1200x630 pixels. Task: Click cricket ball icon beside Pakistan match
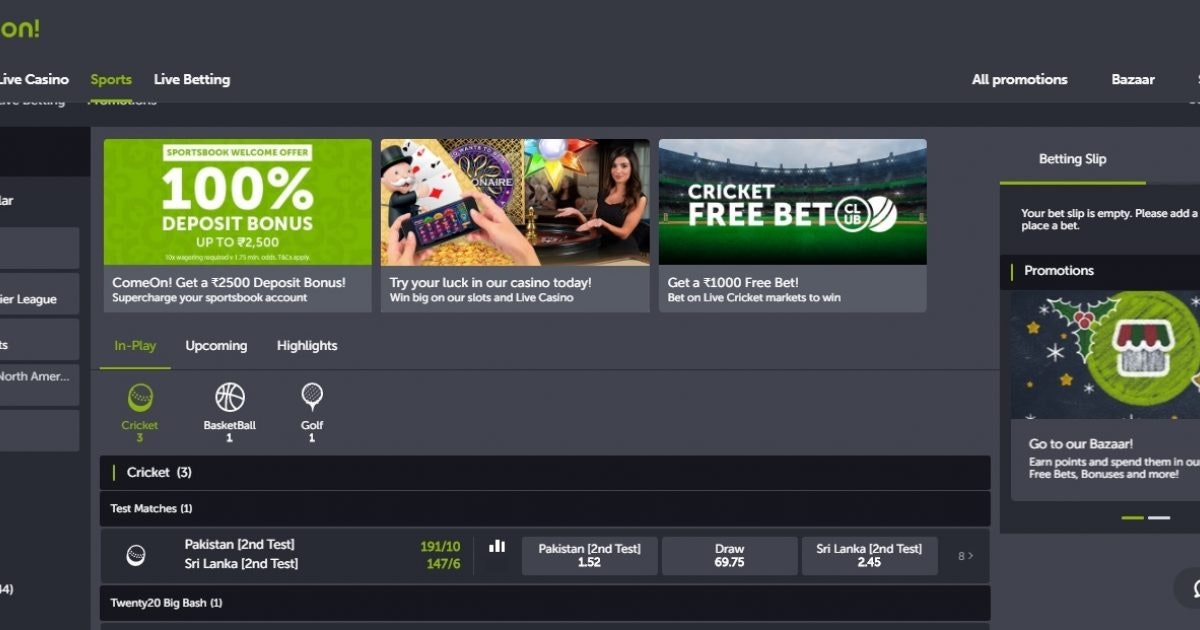136,555
